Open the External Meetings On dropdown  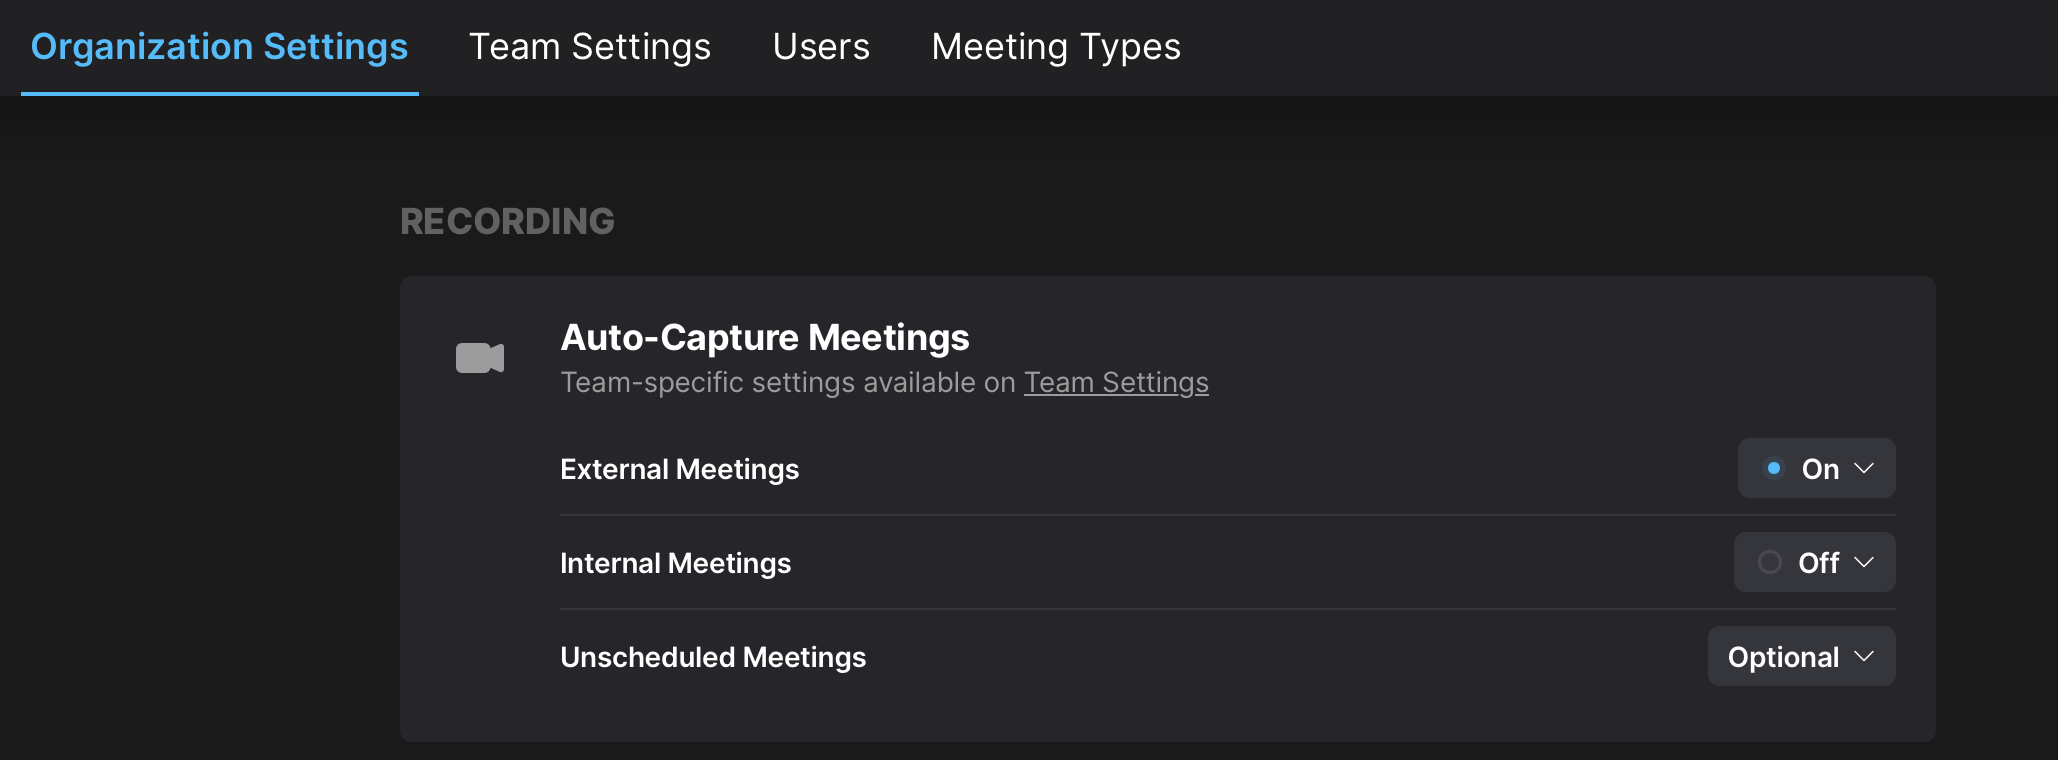[1816, 468]
